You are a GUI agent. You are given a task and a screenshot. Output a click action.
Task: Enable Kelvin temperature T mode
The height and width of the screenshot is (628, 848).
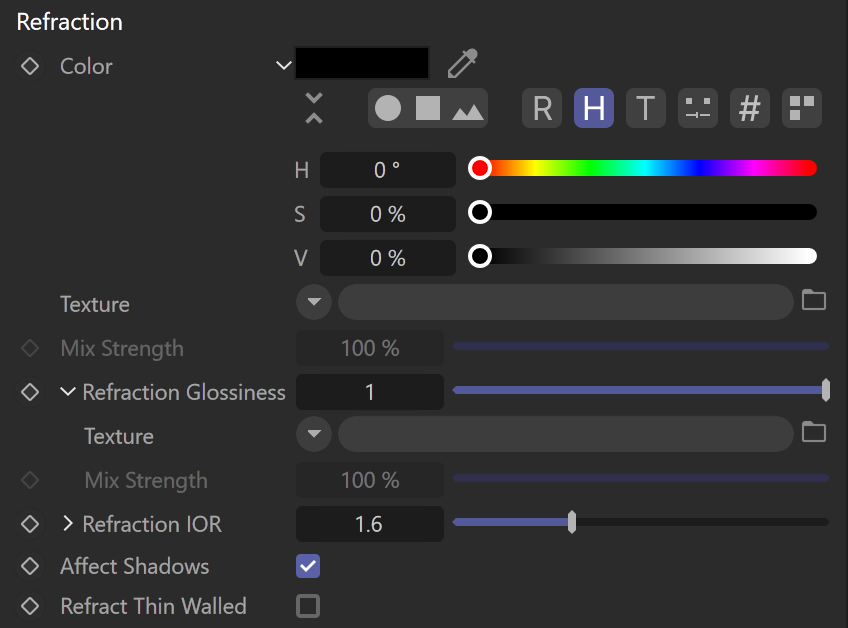tap(646, 108)
